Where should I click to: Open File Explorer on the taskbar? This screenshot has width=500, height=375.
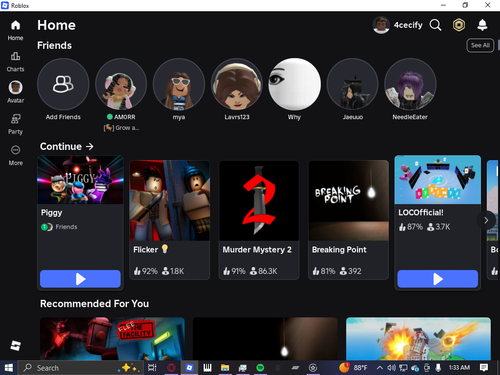(x=225, y=368)
